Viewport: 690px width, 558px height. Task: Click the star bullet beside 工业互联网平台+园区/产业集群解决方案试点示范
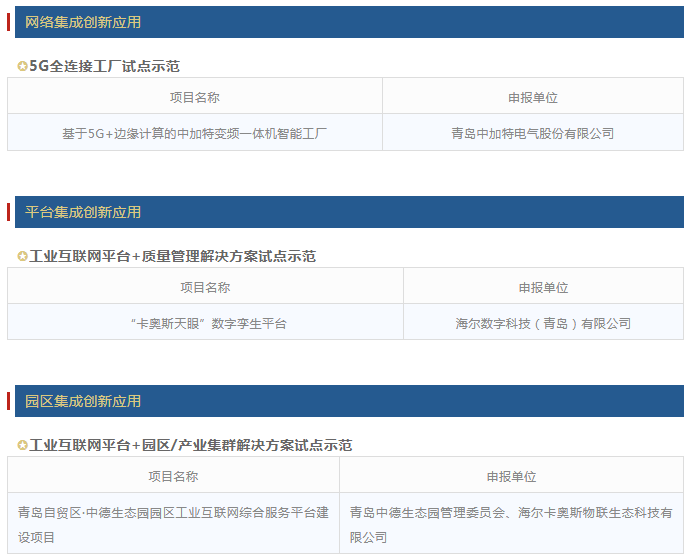(22, 445)
